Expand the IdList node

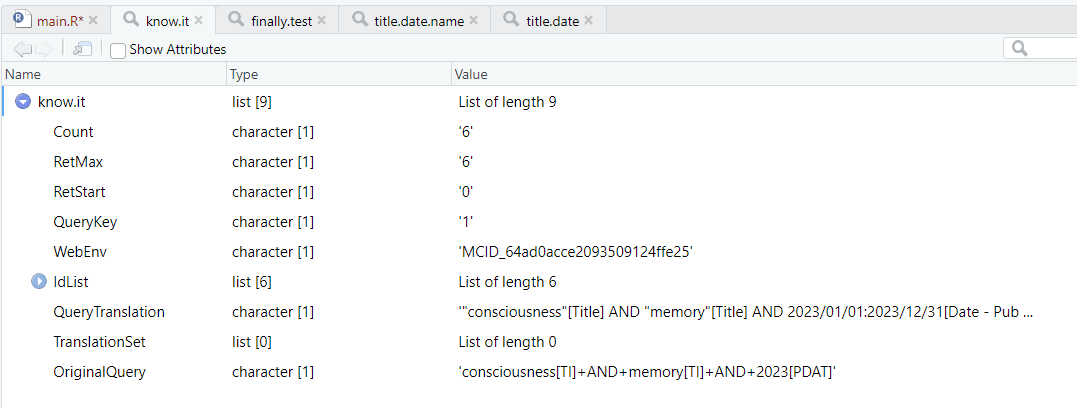39,282
